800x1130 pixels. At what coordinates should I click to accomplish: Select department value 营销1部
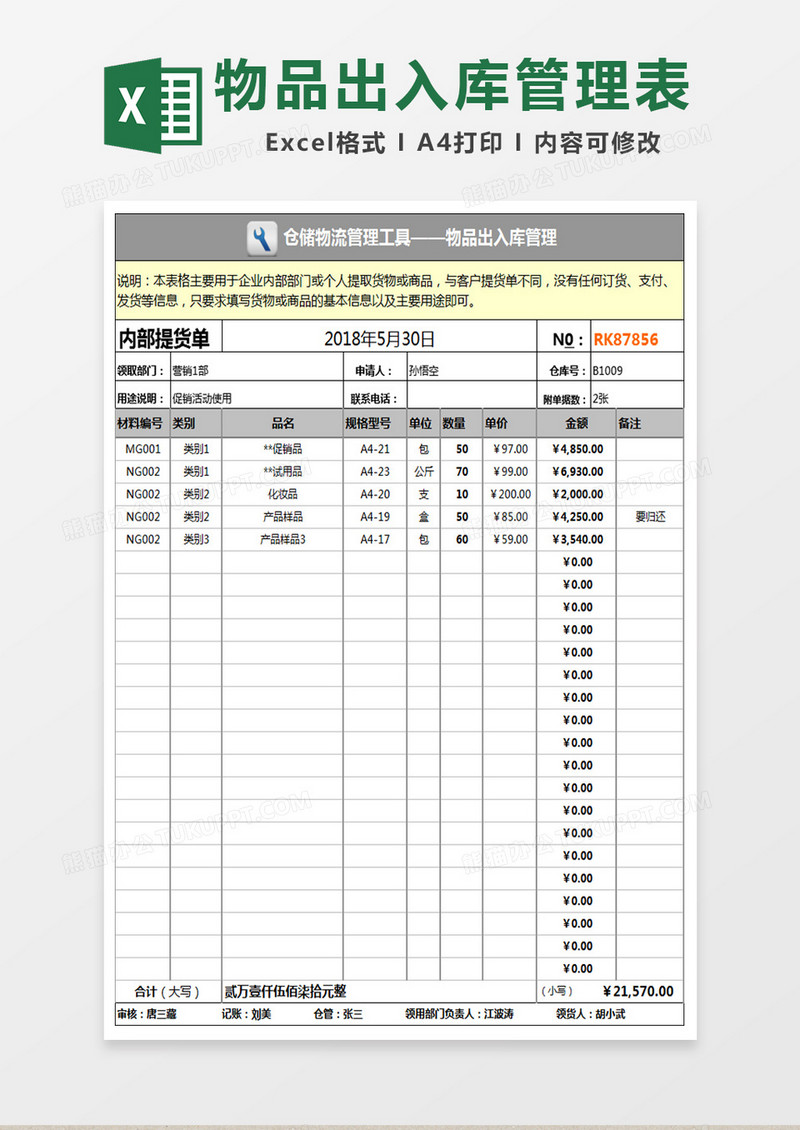[x=191, y=371]
